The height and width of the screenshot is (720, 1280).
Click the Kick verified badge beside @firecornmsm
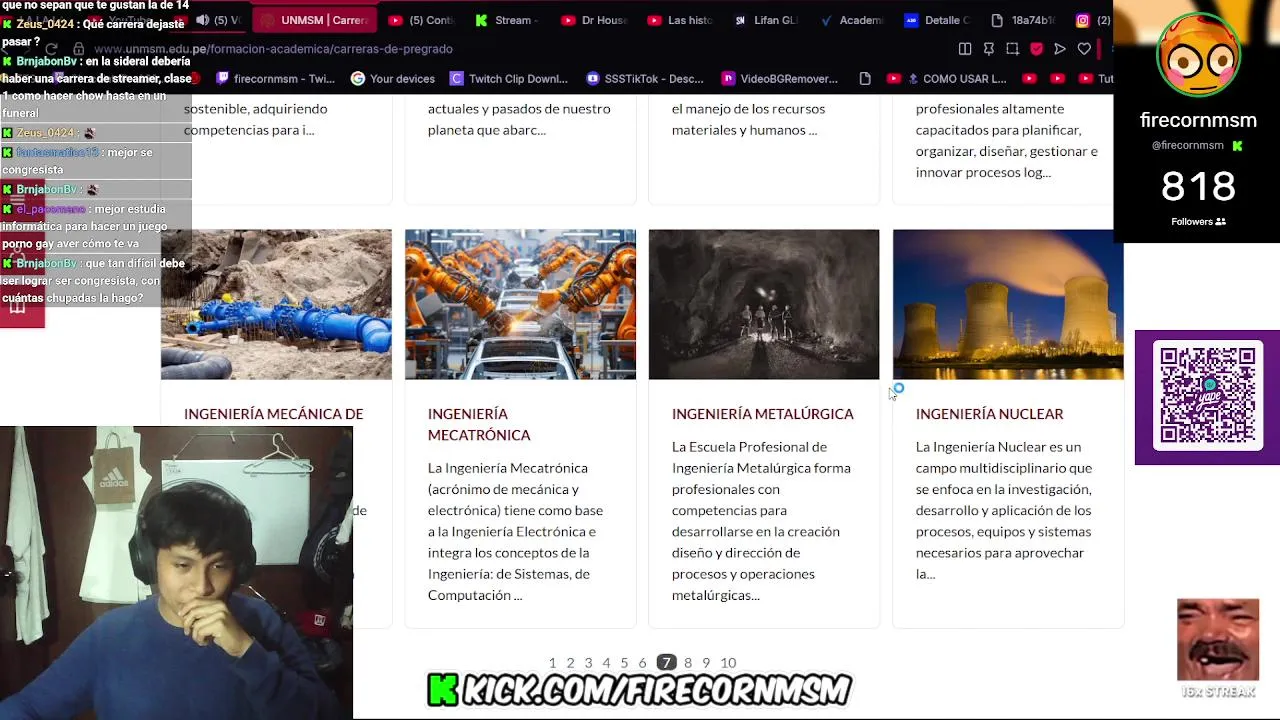pos(1237,146)
